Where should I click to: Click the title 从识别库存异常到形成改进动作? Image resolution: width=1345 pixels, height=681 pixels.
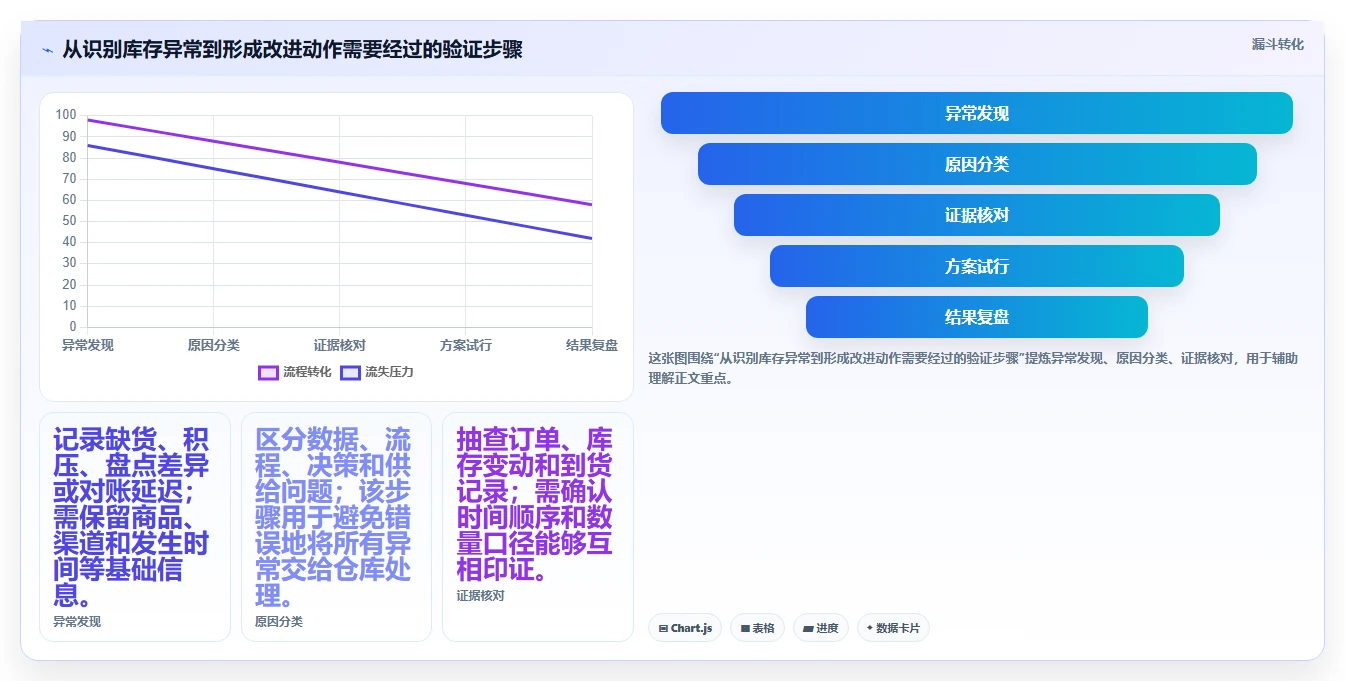292,50
